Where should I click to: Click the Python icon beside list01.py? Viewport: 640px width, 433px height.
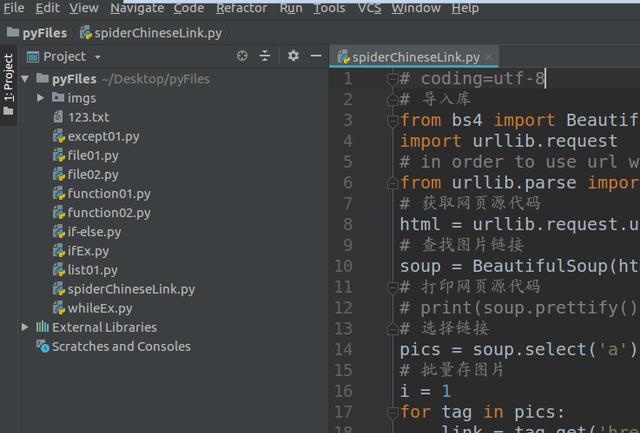[x=59, y=270]
